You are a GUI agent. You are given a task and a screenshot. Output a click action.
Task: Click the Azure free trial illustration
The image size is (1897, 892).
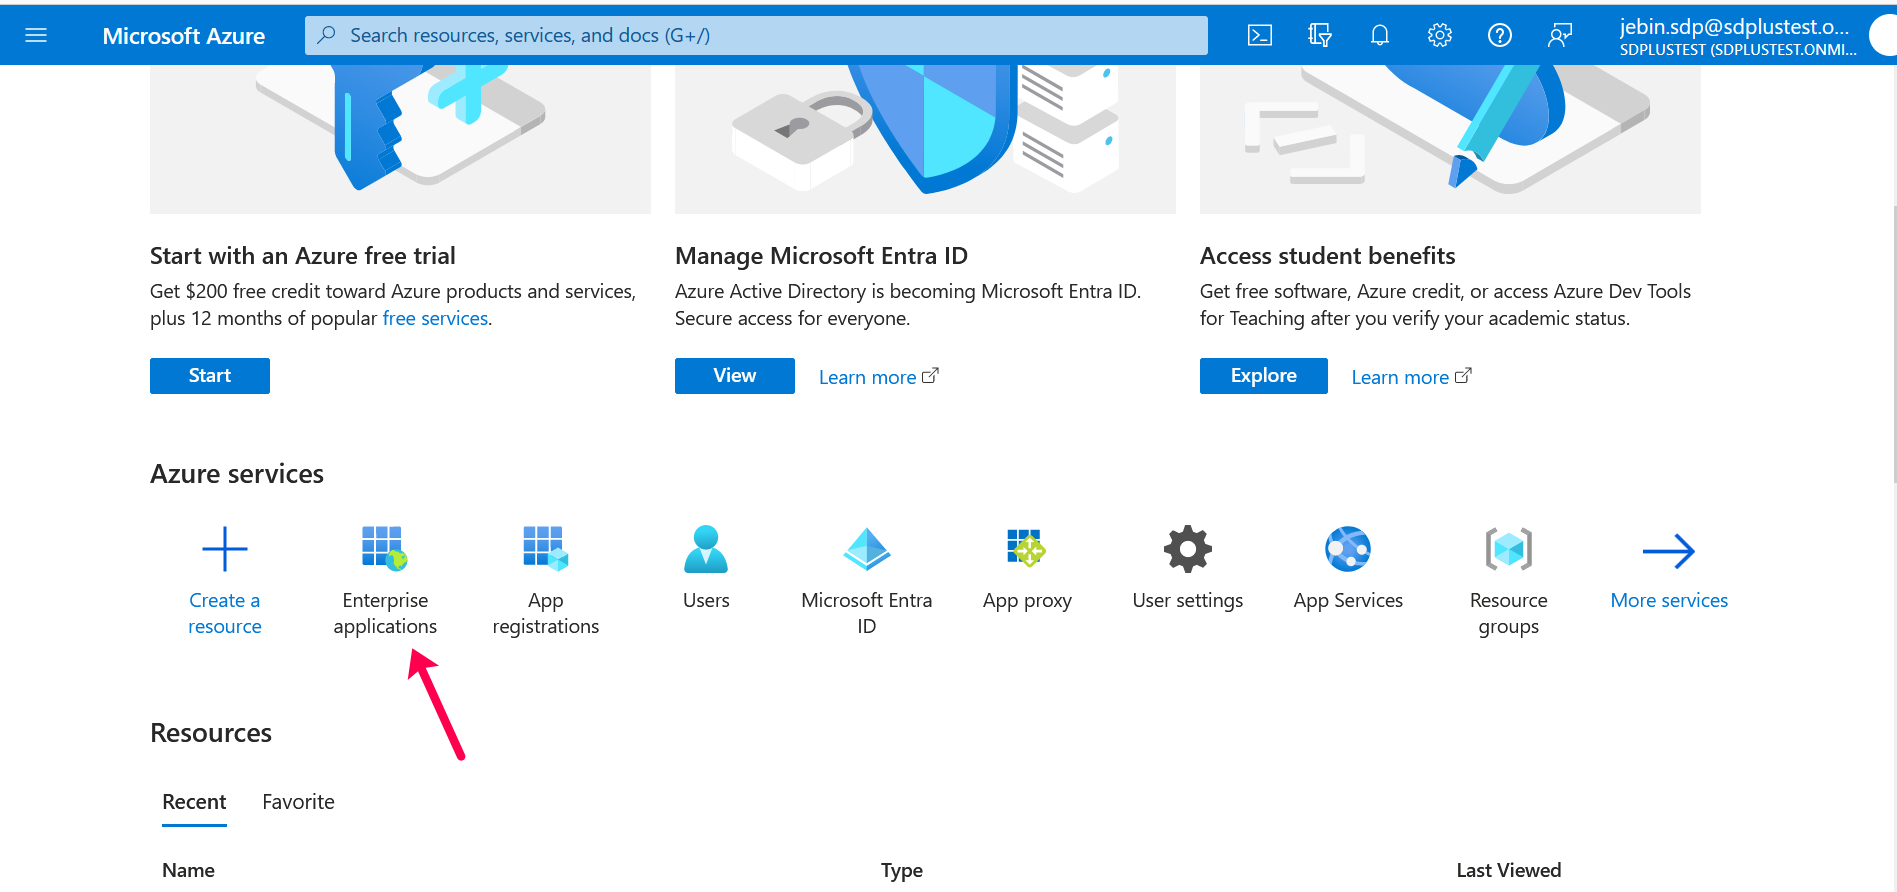coord(400,139)
